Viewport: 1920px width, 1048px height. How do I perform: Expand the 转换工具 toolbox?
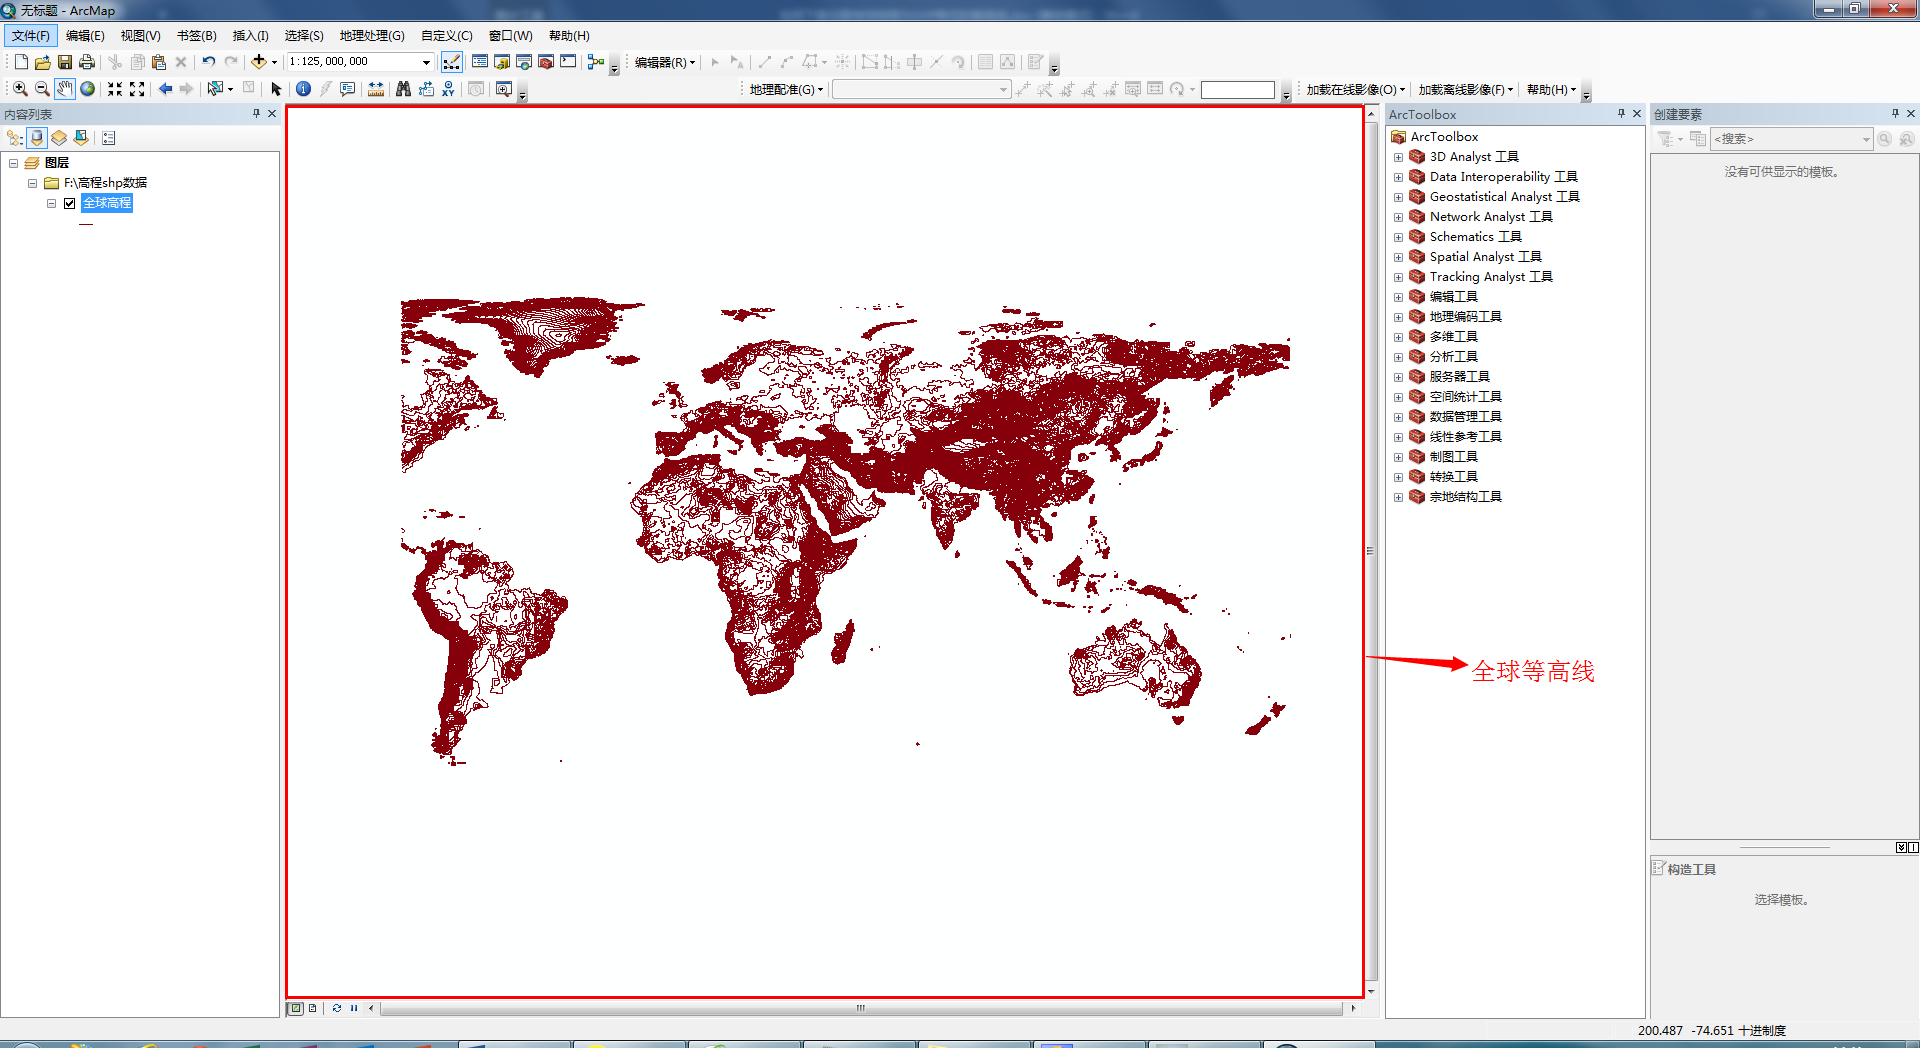[1398, 477]
